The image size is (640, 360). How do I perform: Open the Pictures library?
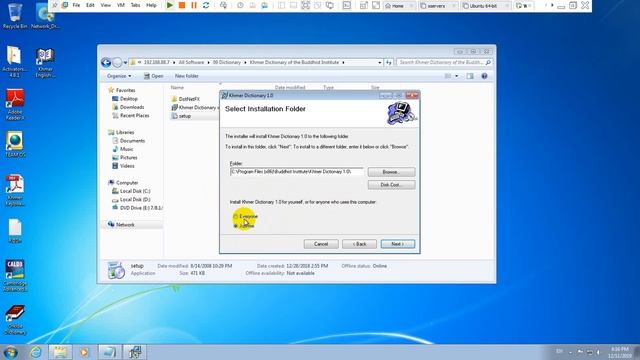pos(125,158)
